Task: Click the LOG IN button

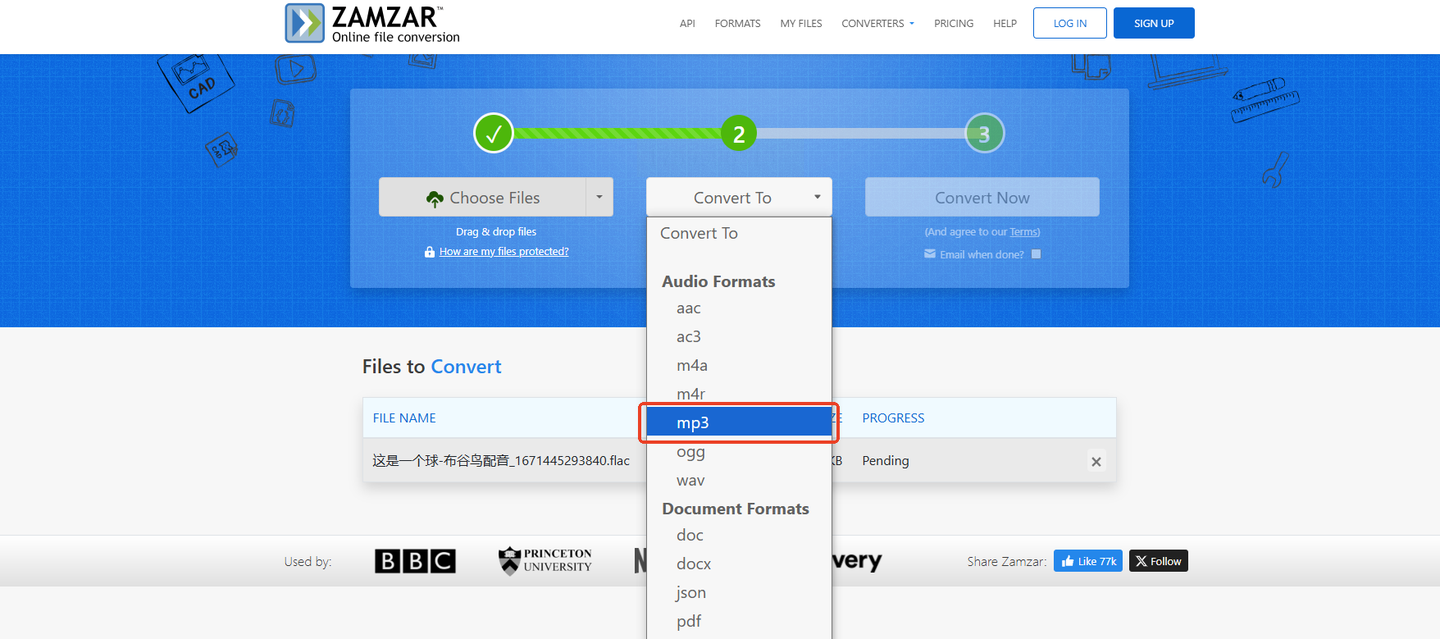Action: [1070, 23]
